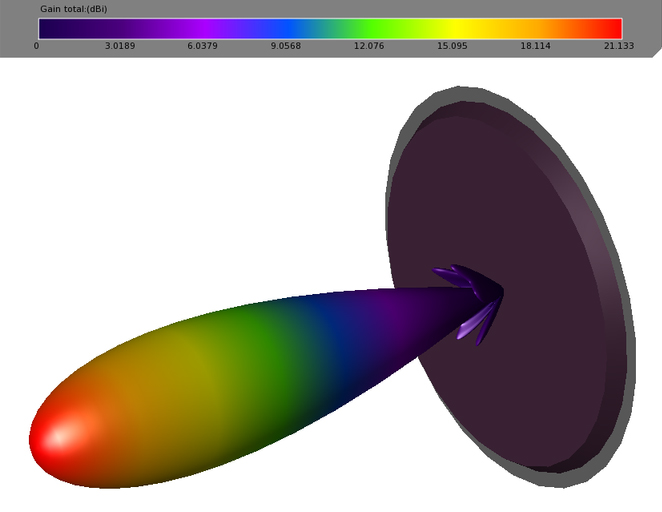
Task: Click the 18.114 tick label
Action: (x=535, y=46)
